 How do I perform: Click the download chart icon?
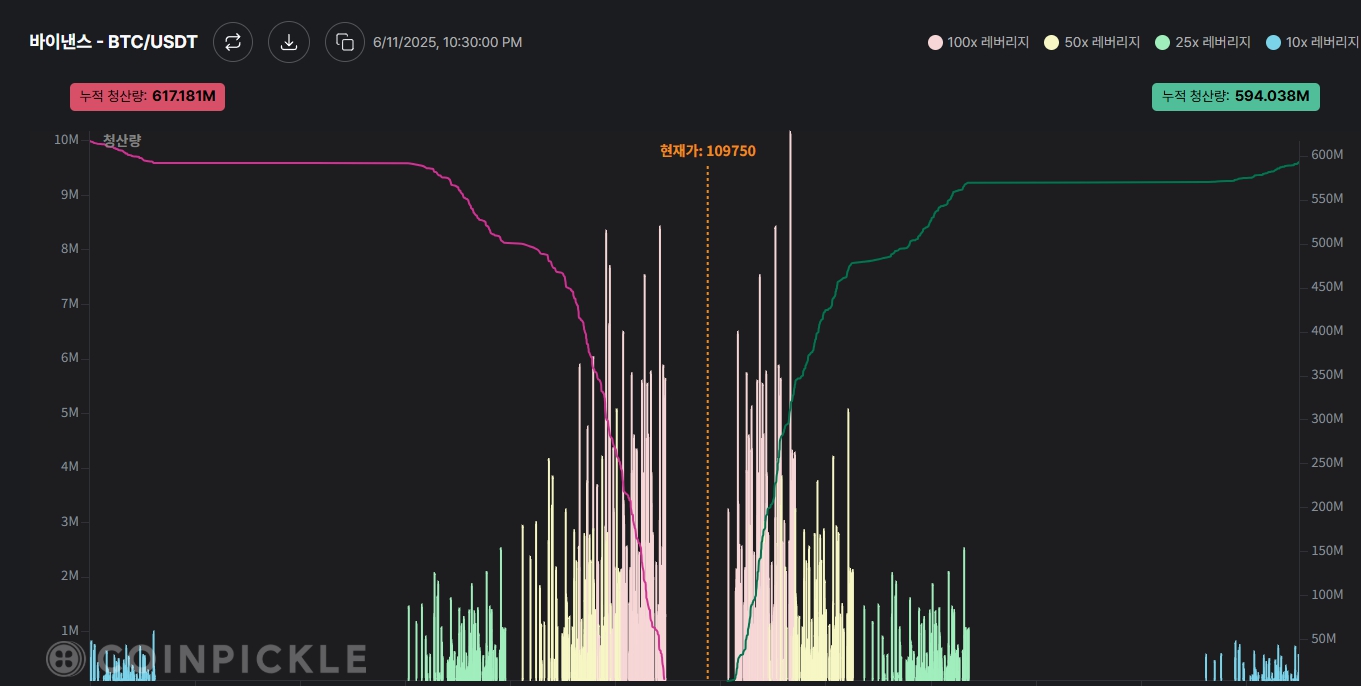coord(289,42)
